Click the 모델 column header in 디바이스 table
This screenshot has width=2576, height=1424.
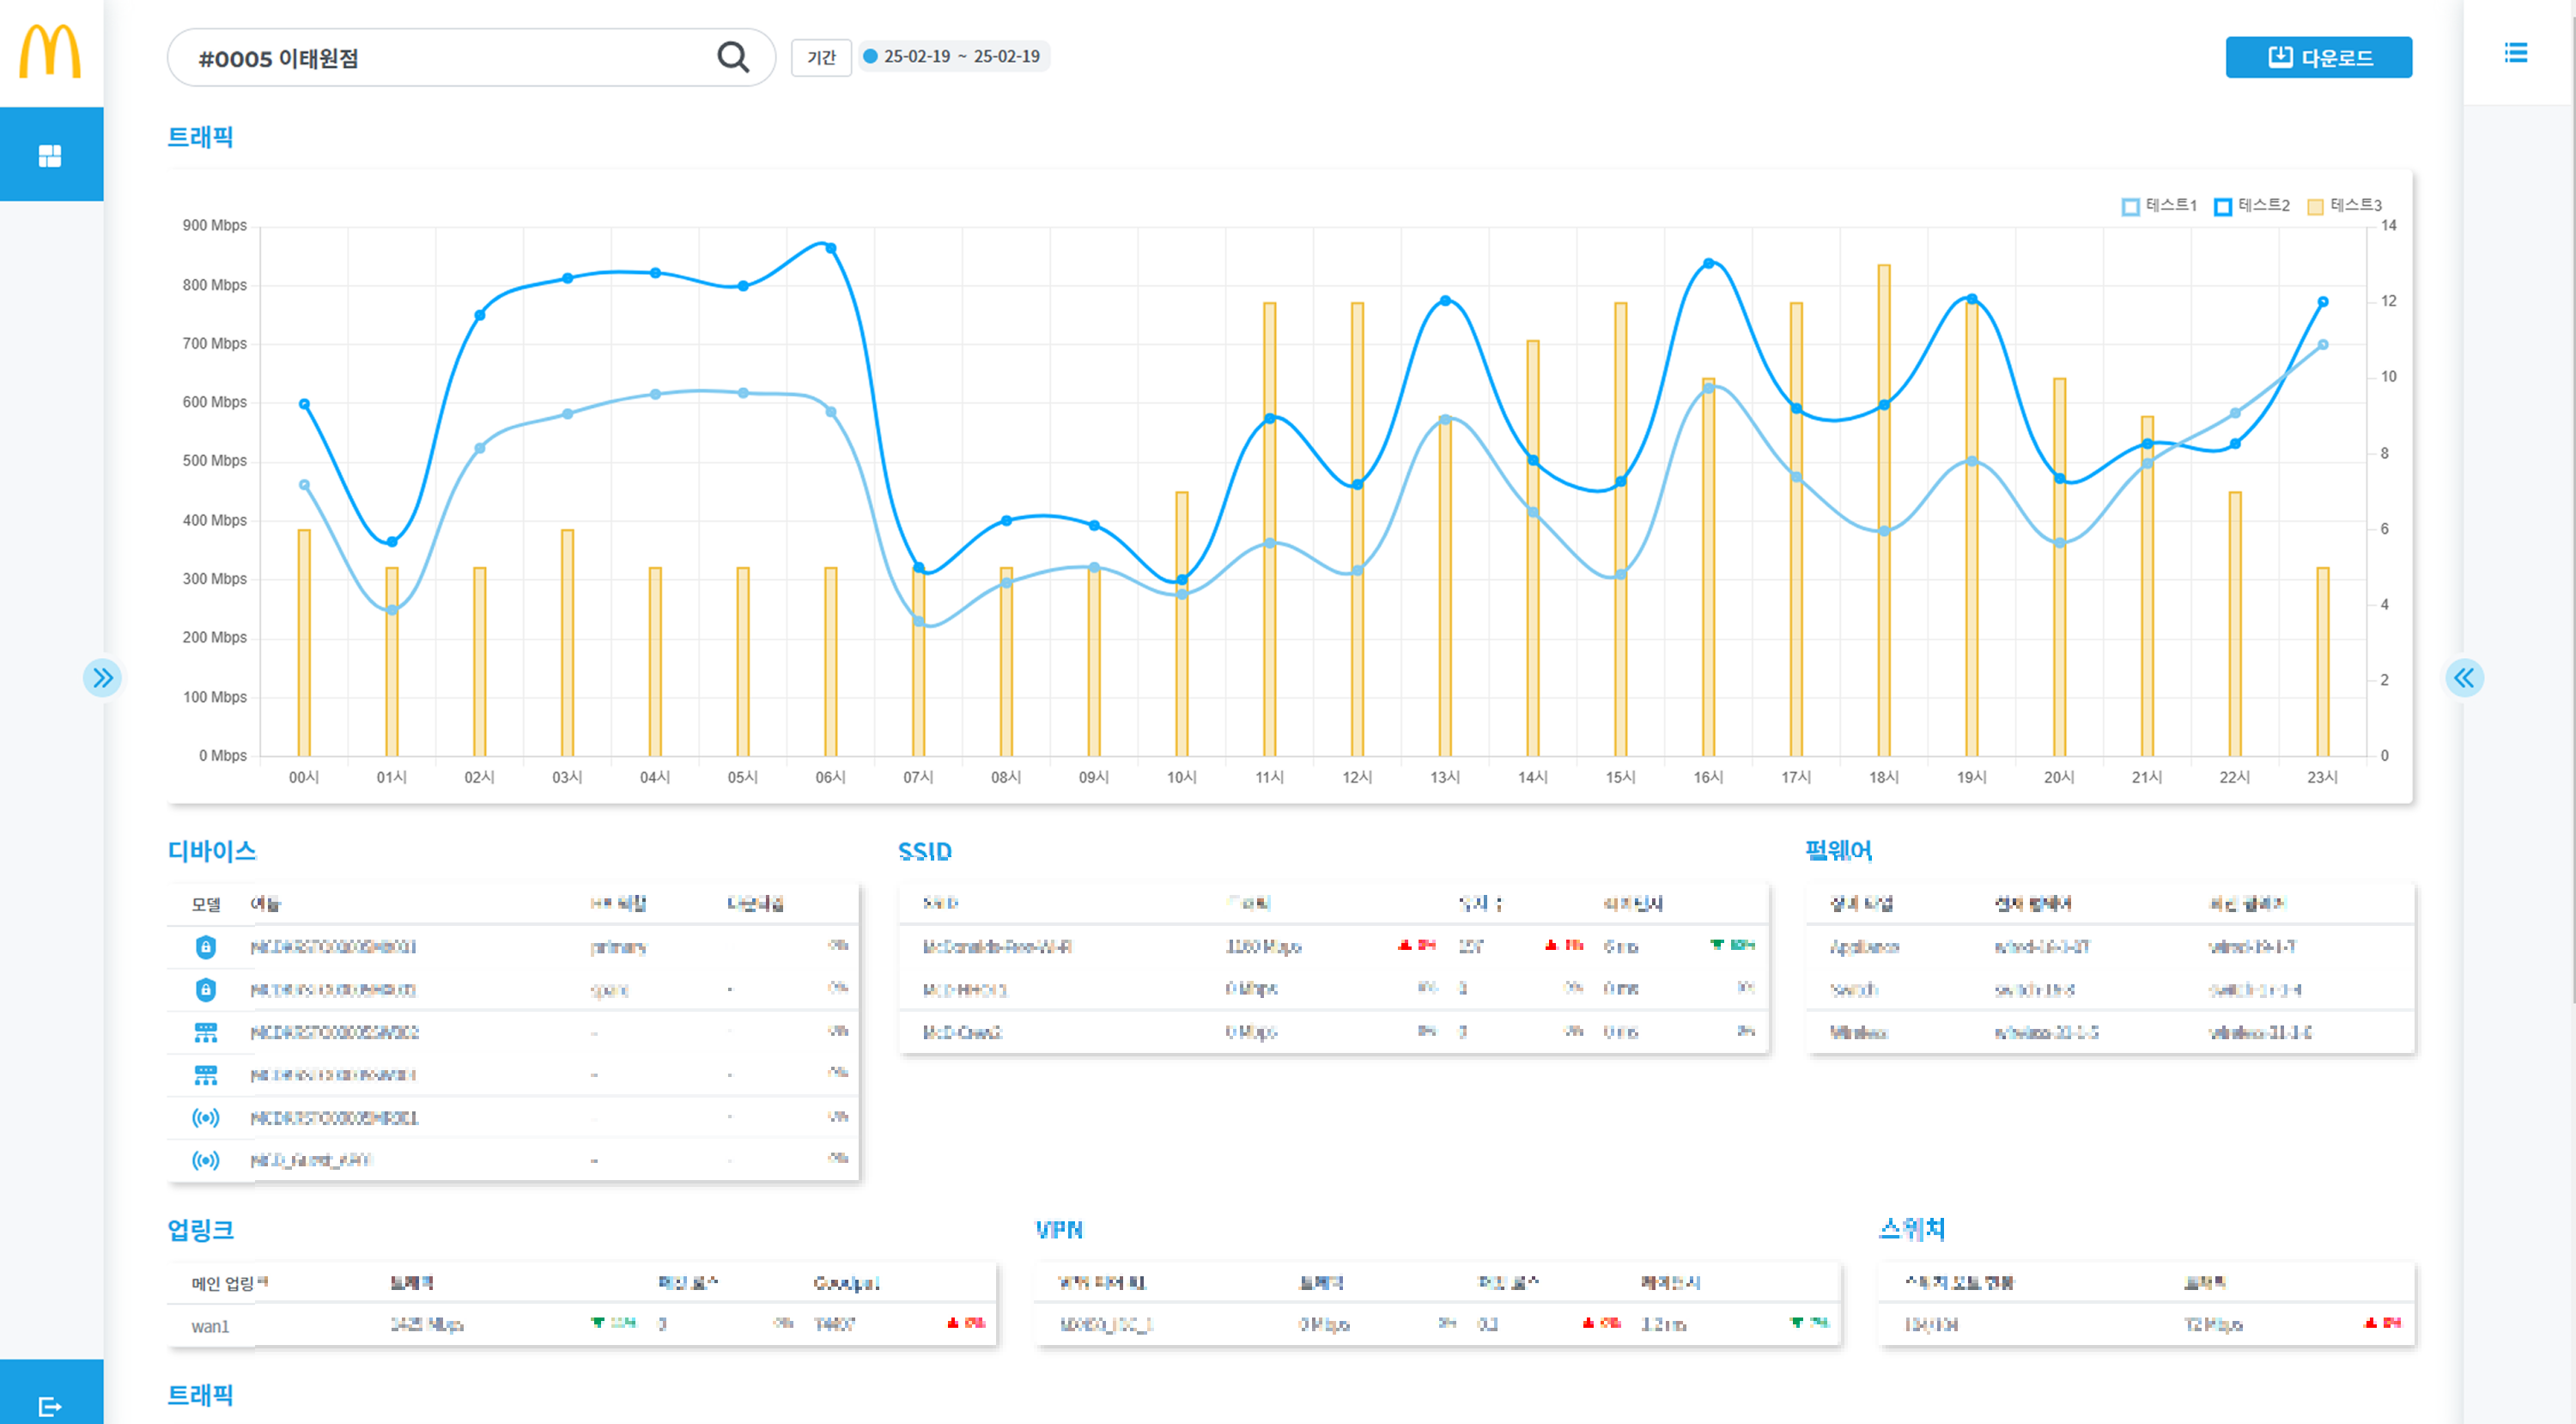206,904
